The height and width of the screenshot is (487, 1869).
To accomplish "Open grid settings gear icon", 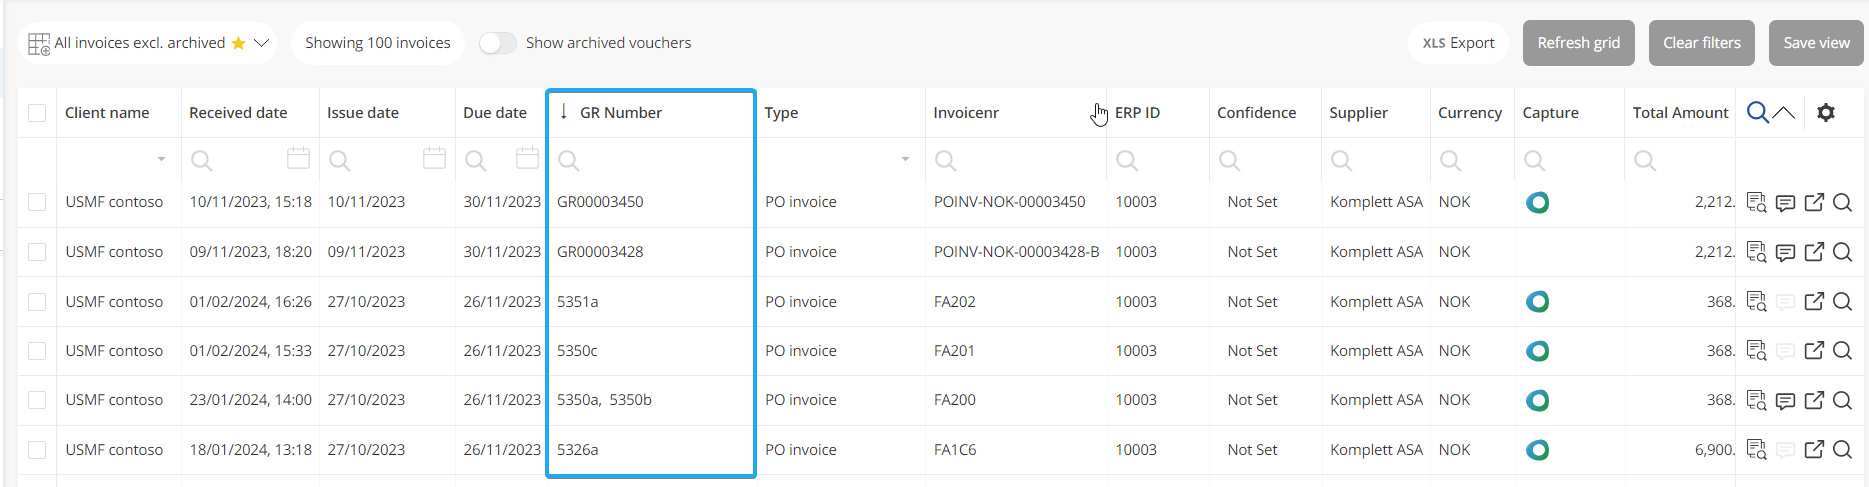I will tap(1825, 113).
